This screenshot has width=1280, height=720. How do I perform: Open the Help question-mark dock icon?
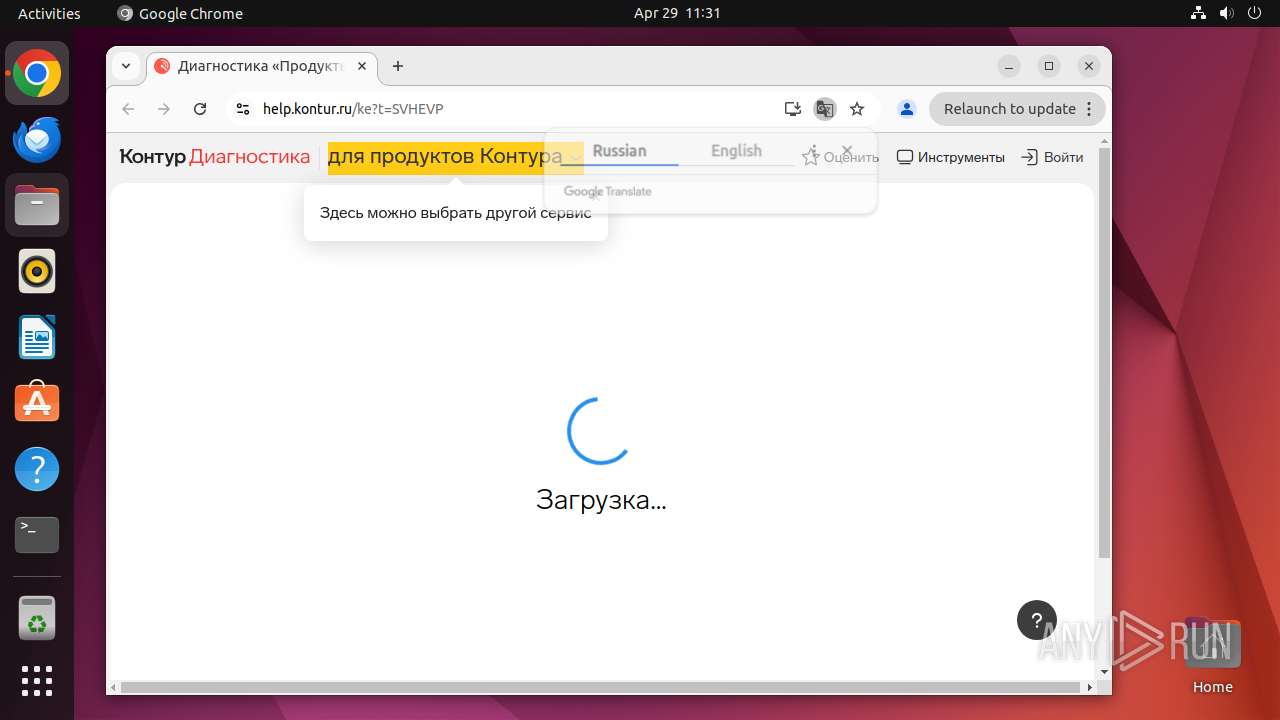pos(37,469)
